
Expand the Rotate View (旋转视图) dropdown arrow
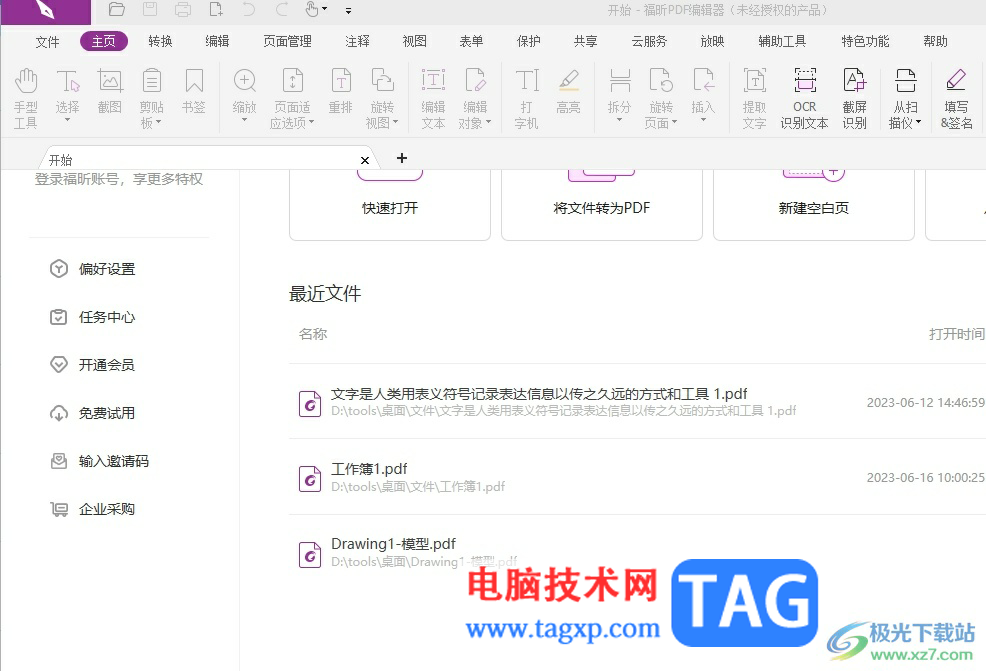tap(396, 123)
